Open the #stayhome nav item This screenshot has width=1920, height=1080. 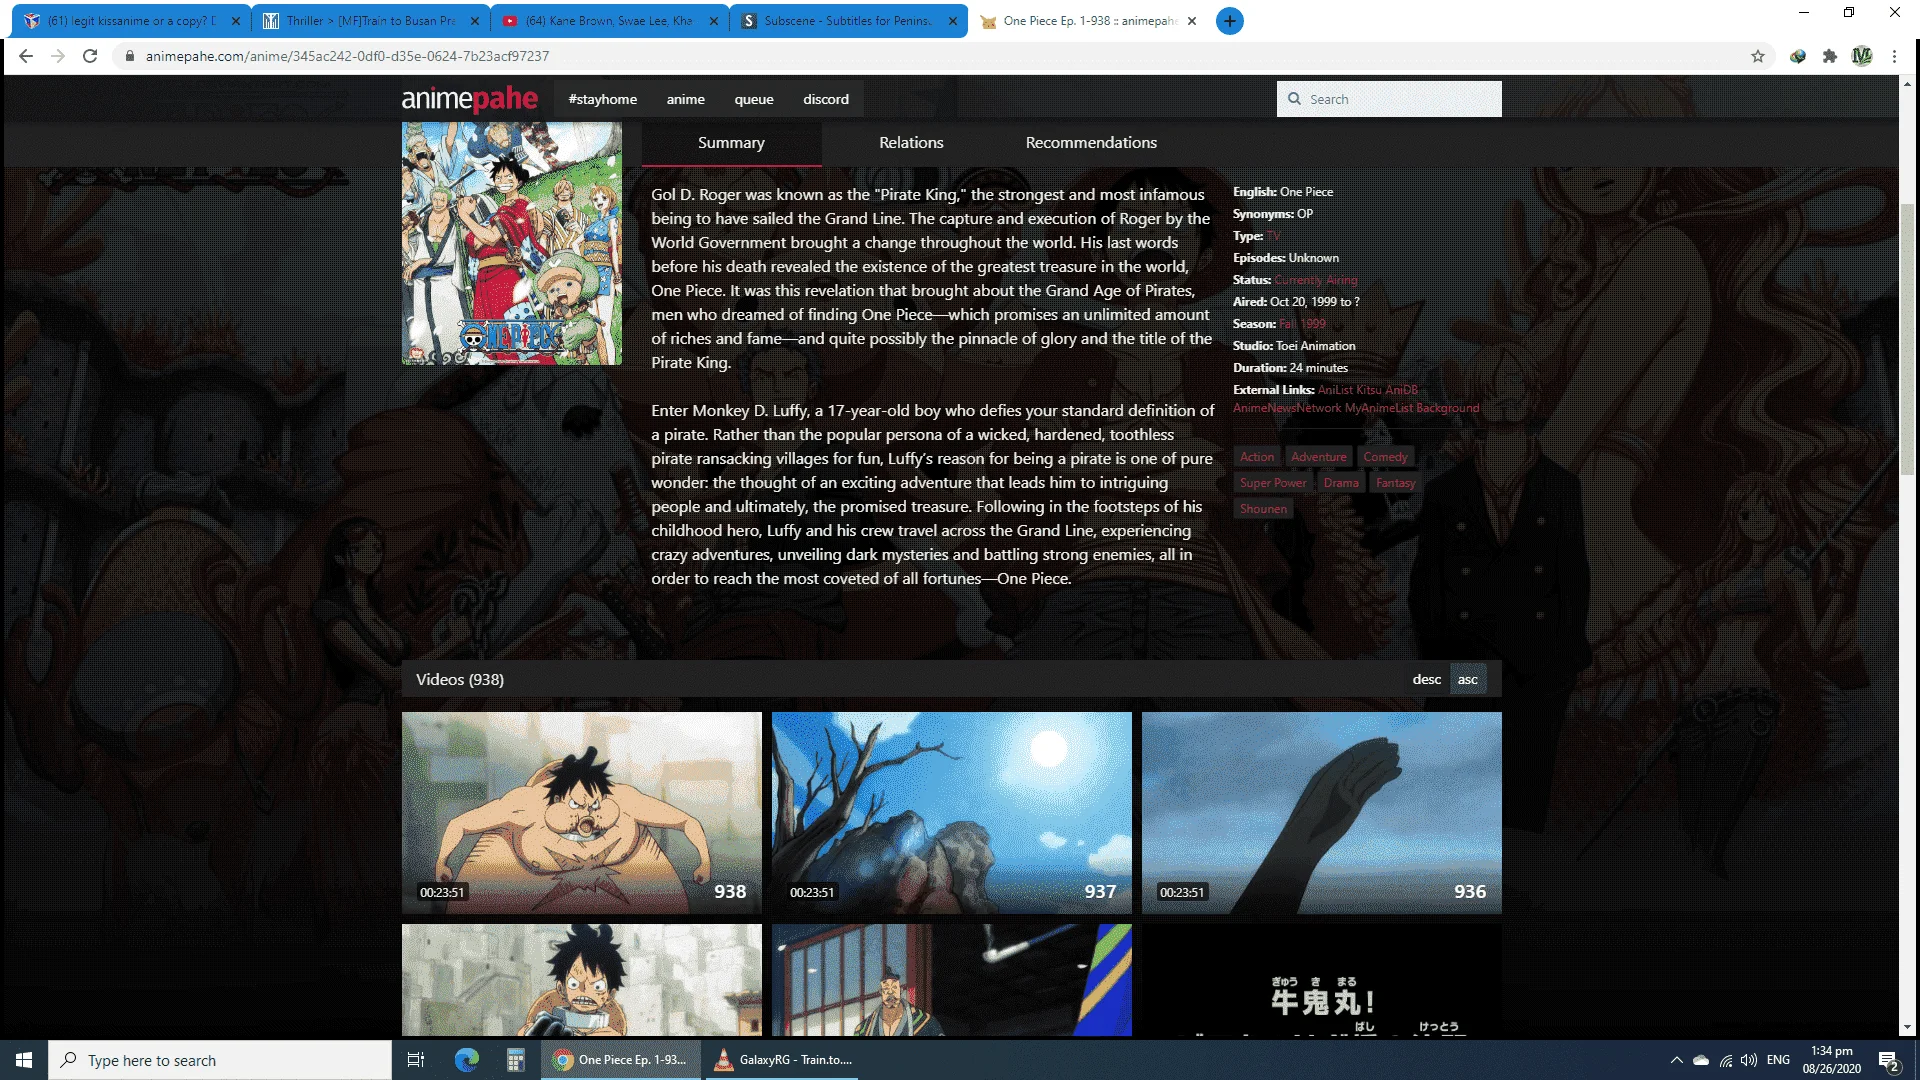pyautogui.click(x=602, y=99)
